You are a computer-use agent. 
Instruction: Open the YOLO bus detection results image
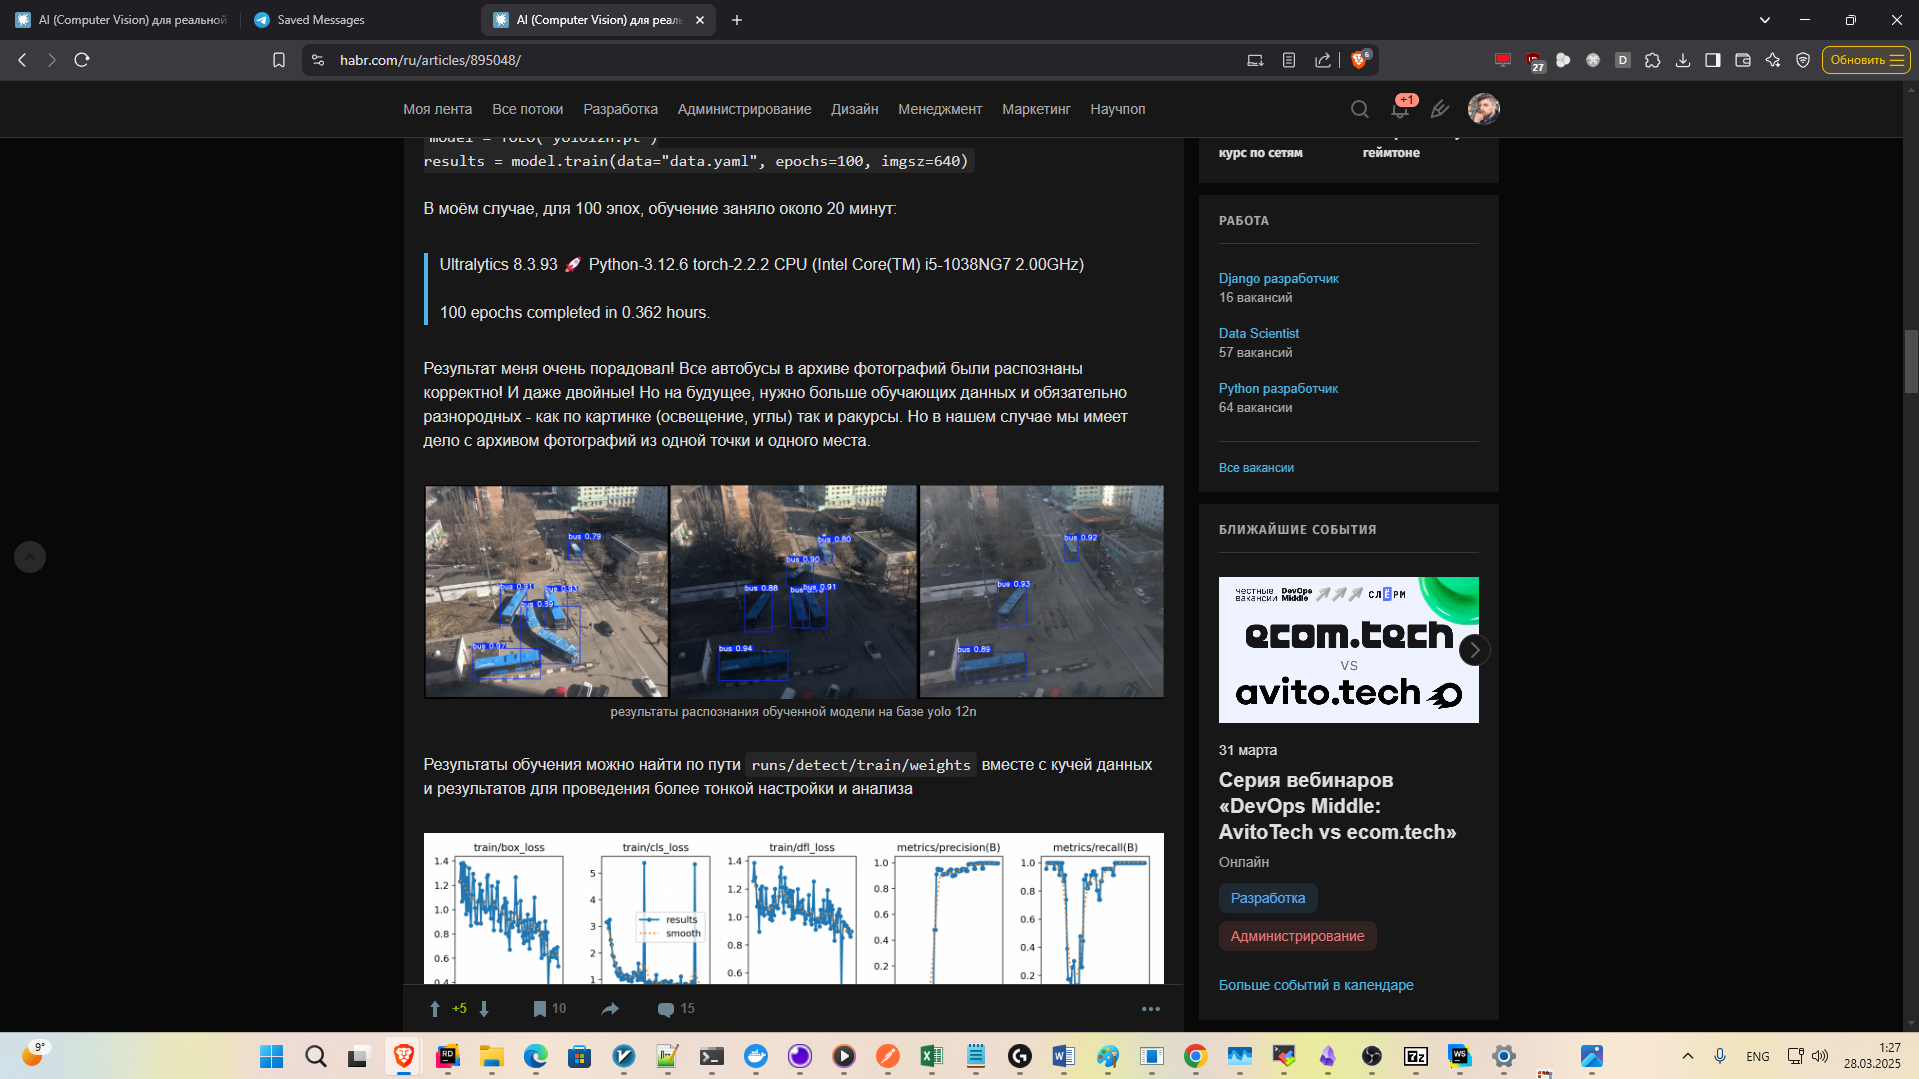[794, 592]
